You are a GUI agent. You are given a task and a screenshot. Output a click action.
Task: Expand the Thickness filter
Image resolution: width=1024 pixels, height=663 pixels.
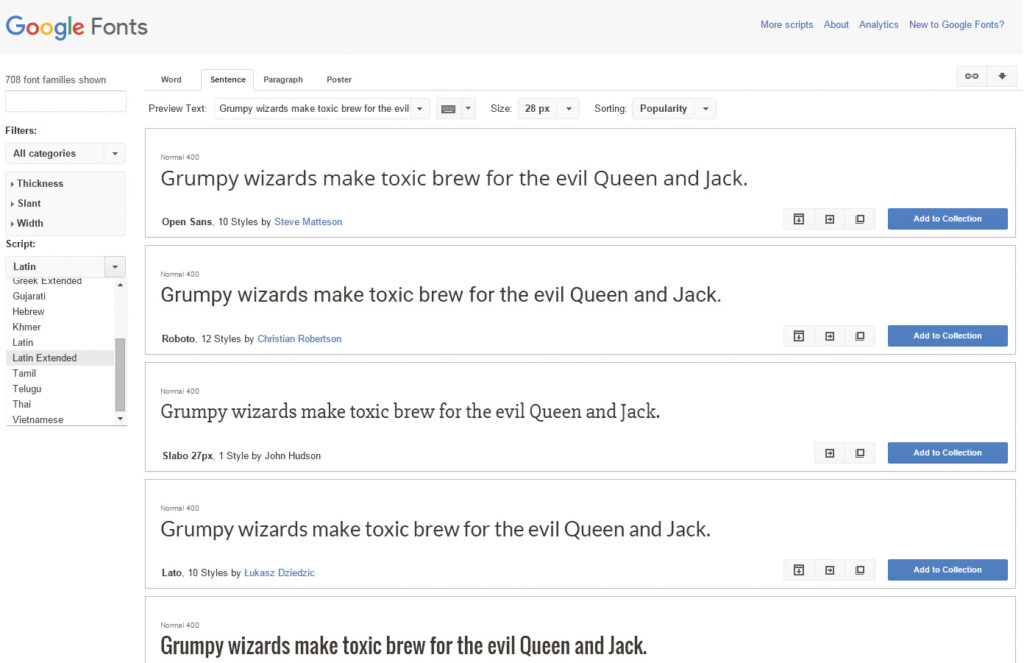click(40, 184)
